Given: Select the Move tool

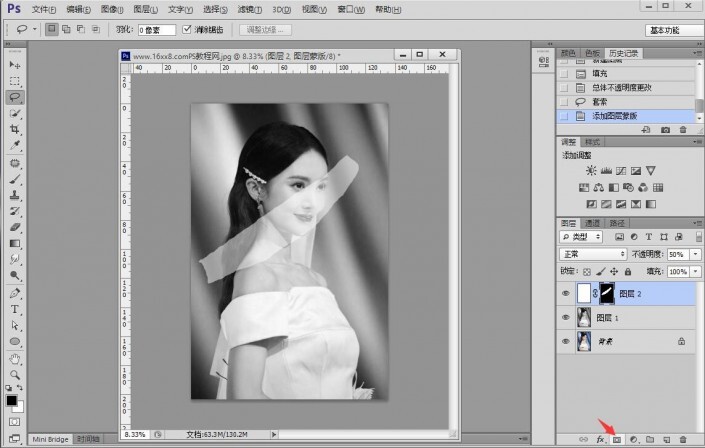Looking at the screenshot, I should click(15, 64).
